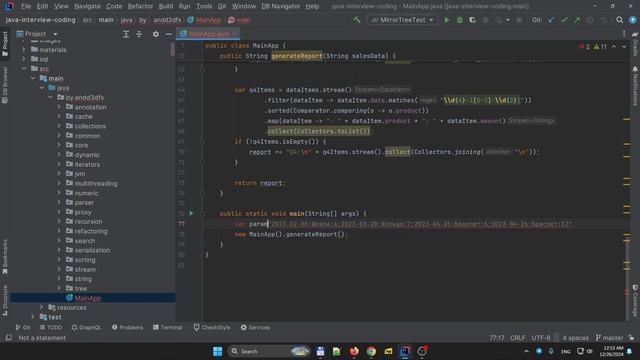The width and height of the screenshot is (640, 360).
Task: Collapse the main folder node
Action: [33, 78]
